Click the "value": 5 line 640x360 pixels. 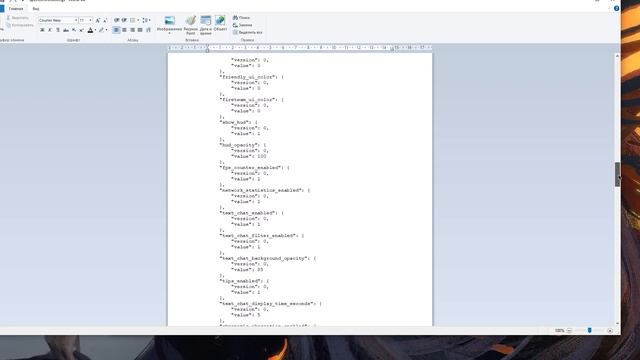point(246,315)
